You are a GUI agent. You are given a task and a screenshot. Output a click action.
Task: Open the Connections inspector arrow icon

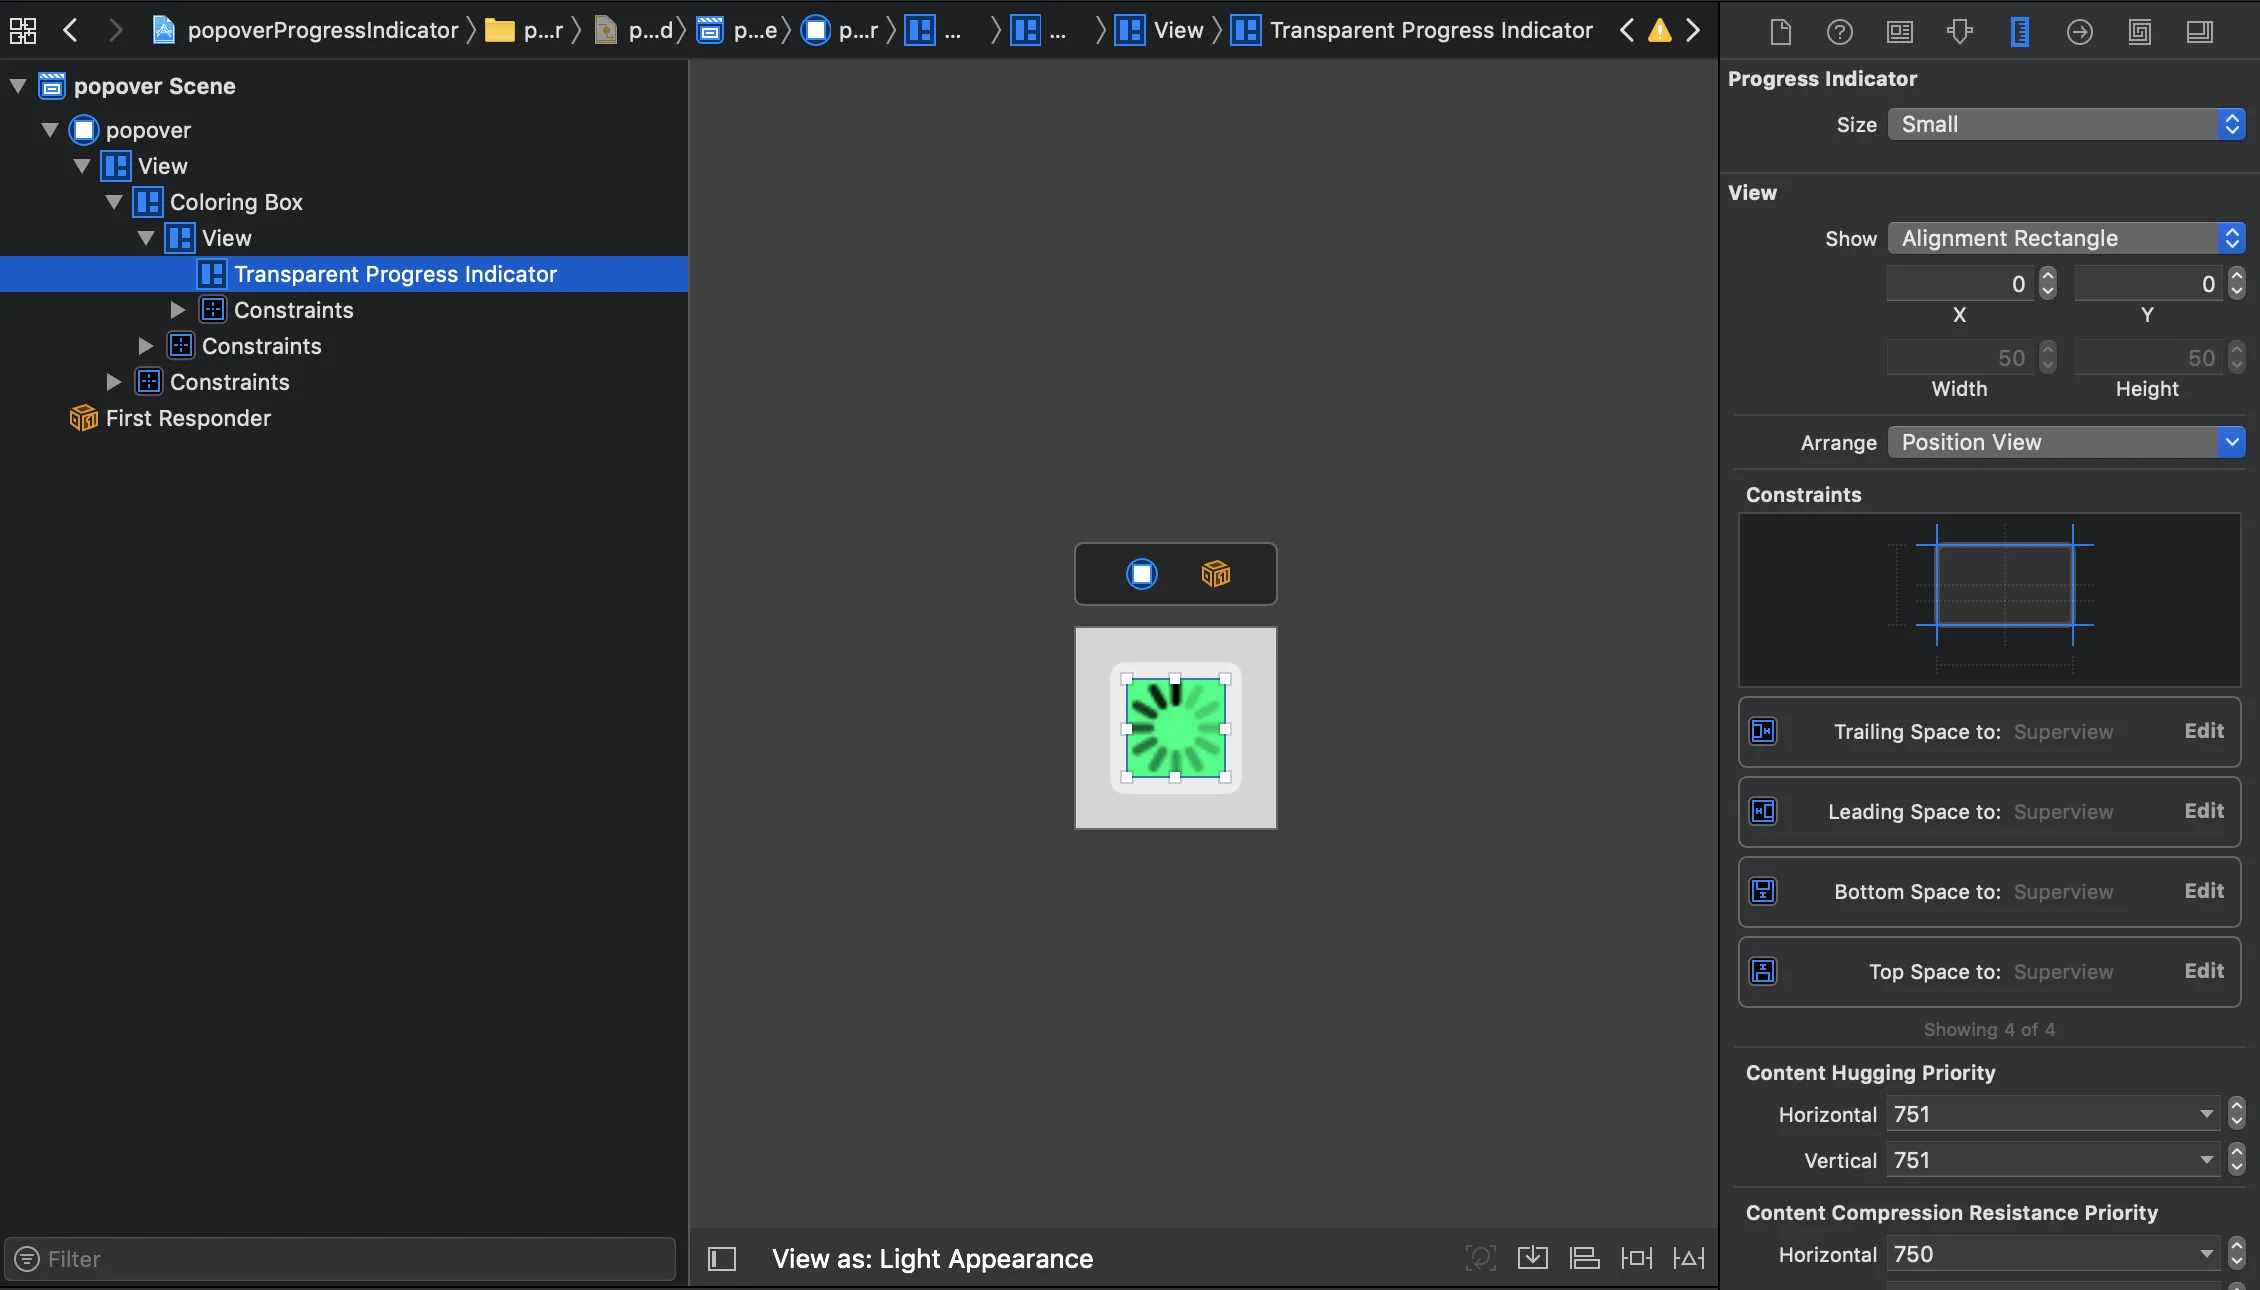pos(2080,32)
